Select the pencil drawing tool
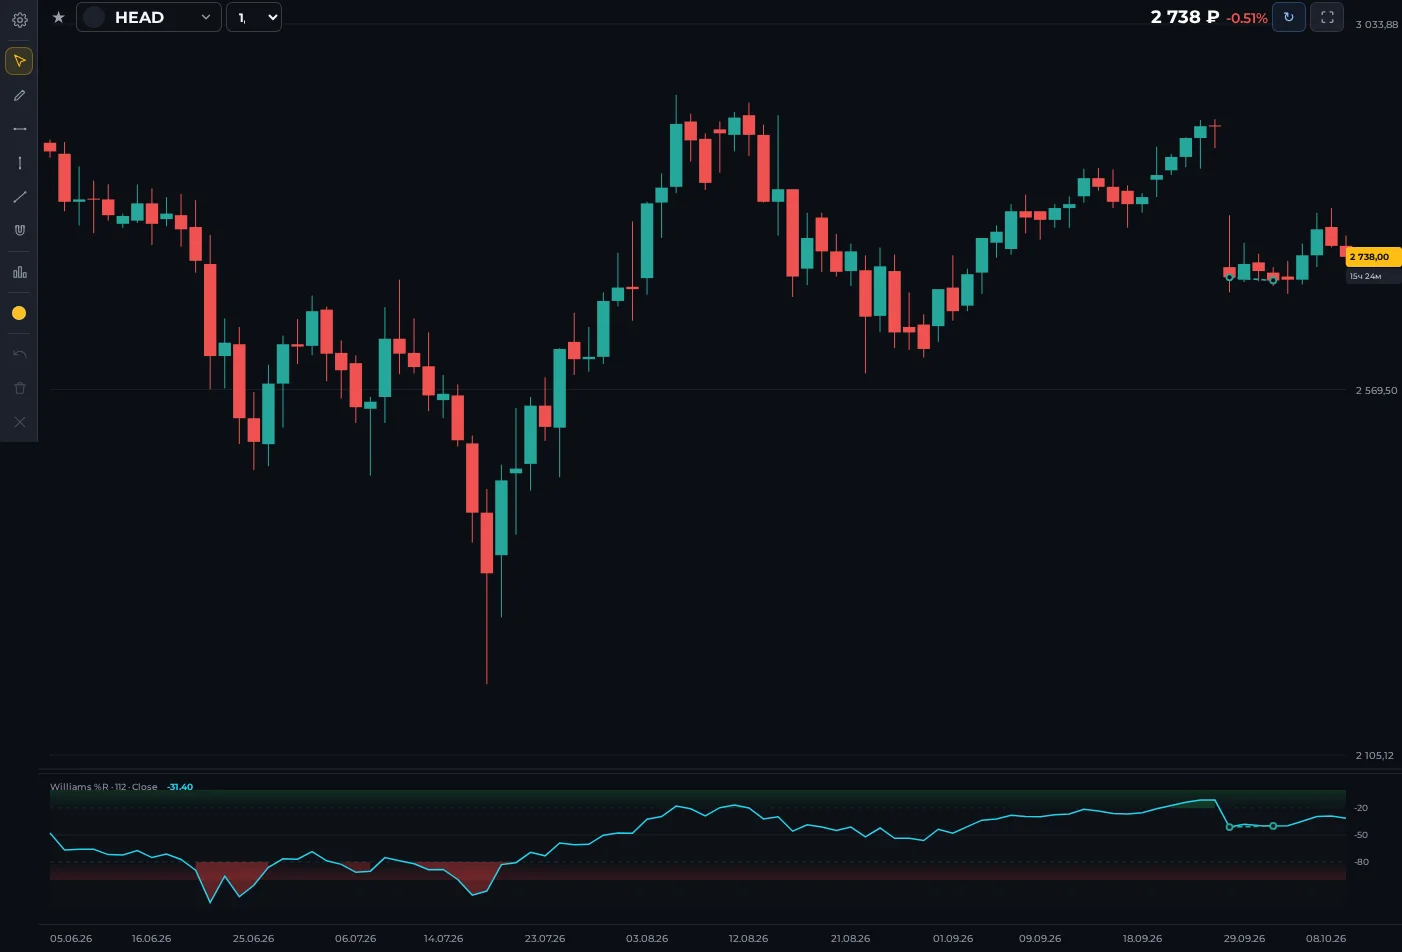 pos(19,96)
